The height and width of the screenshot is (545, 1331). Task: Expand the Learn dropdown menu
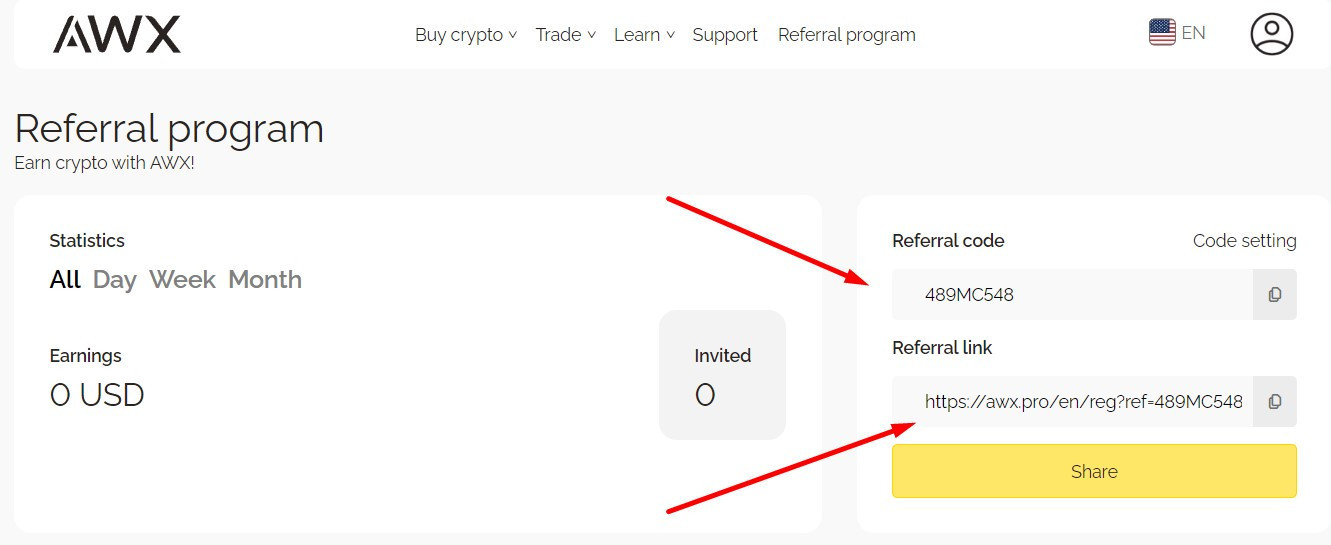[x=644, y=35]
